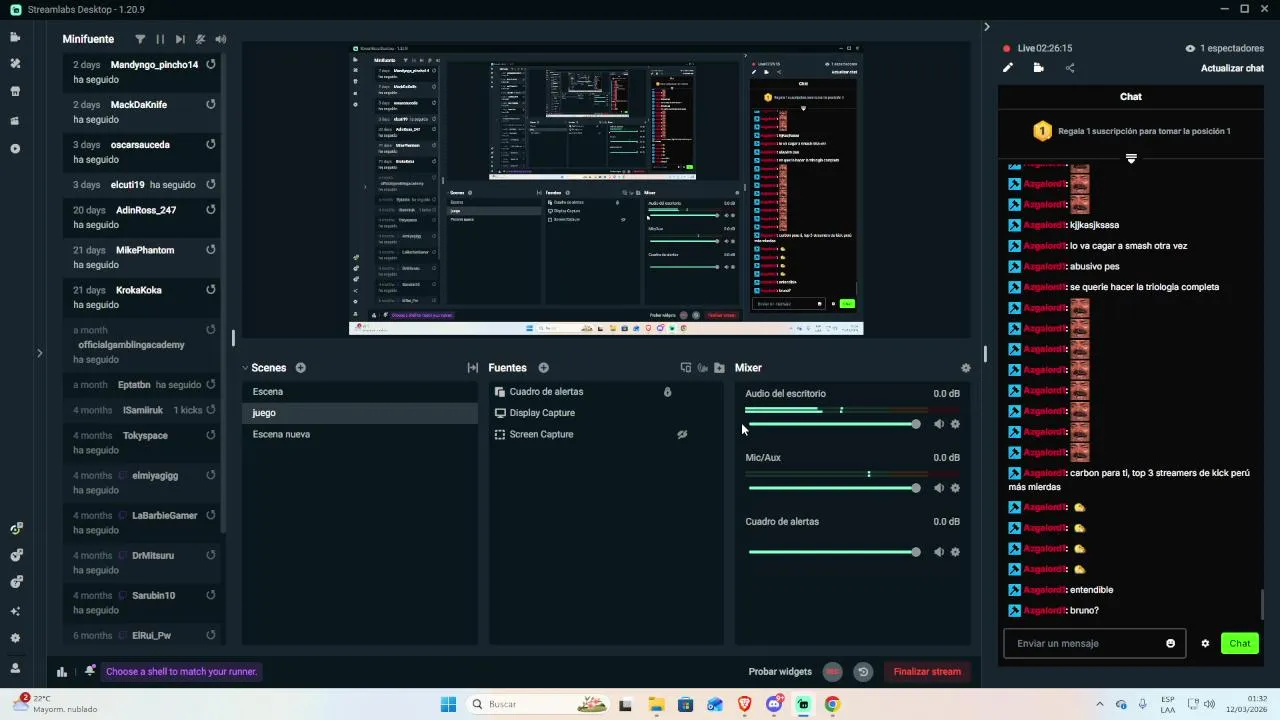The width and height of the screenshot is (1280, 720).
Task: Edit stream info with pencil icon
Action: 1008,68
